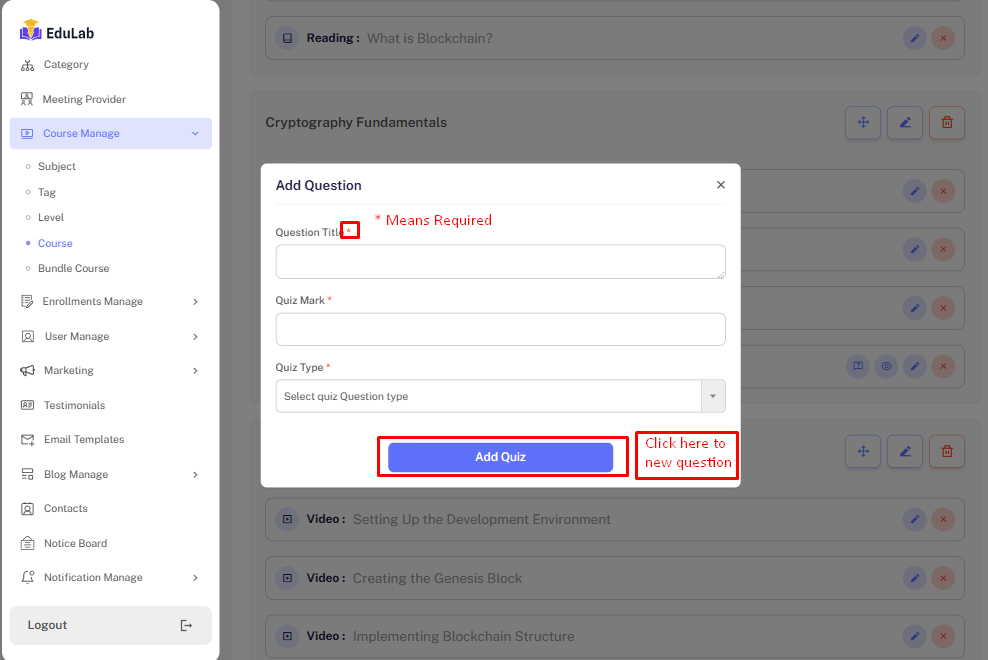The image size is (988, 660).
Task: Click the Question Title text area
Action: click(x=500, y=262)
